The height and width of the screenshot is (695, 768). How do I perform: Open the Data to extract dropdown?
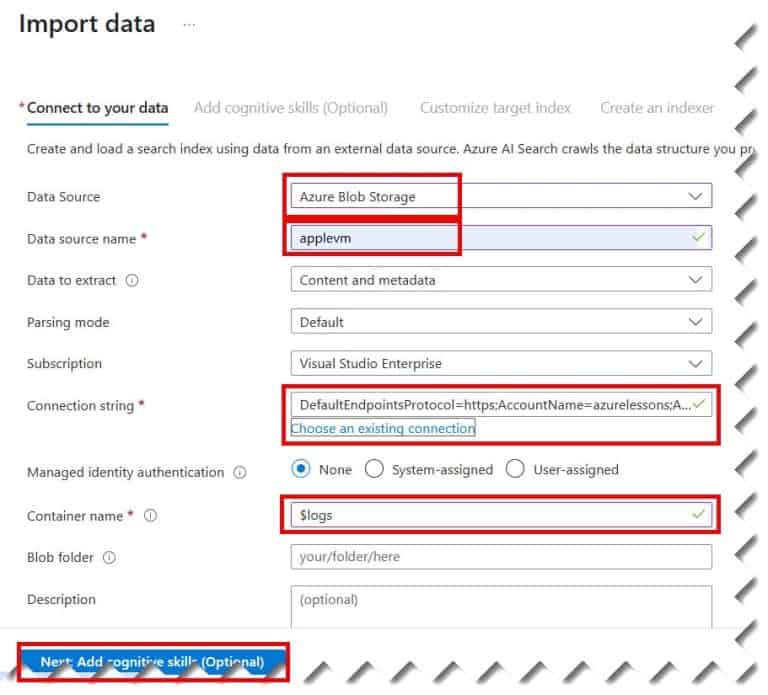[x=501, y=280]
